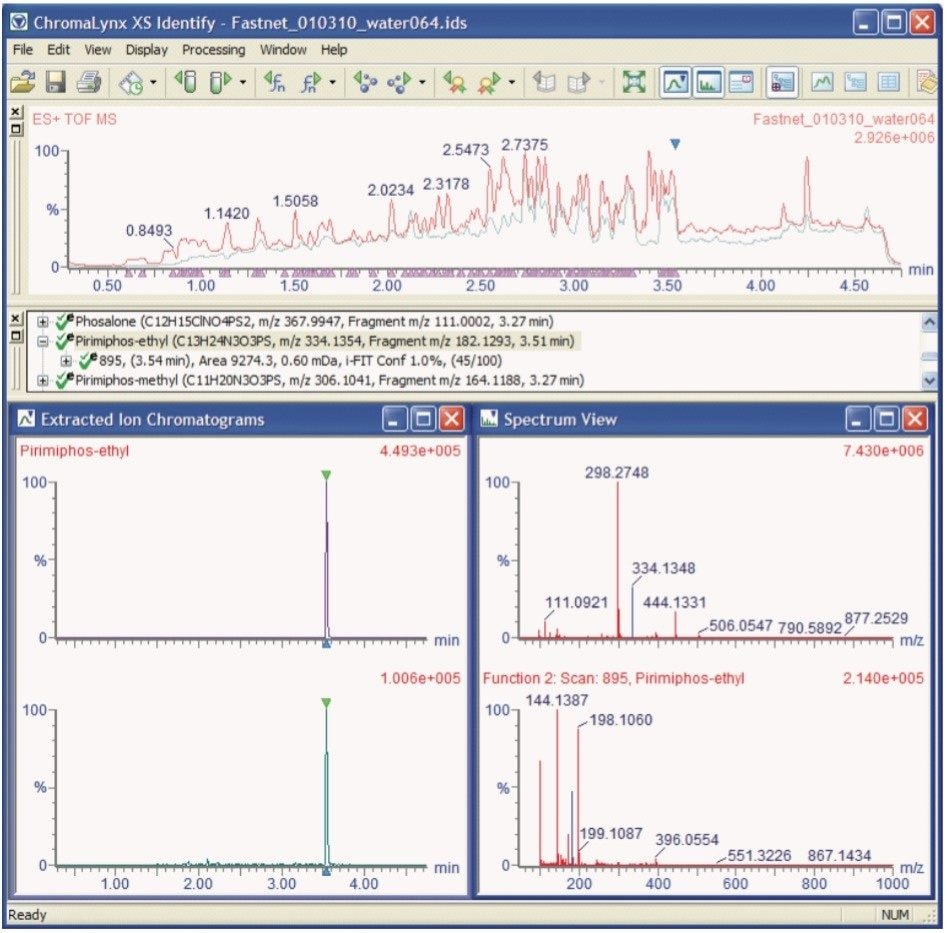Viewport: 947px width, 933px height.
Task: Go to previous compound molecule icon
Action: [x=365, y=82]
